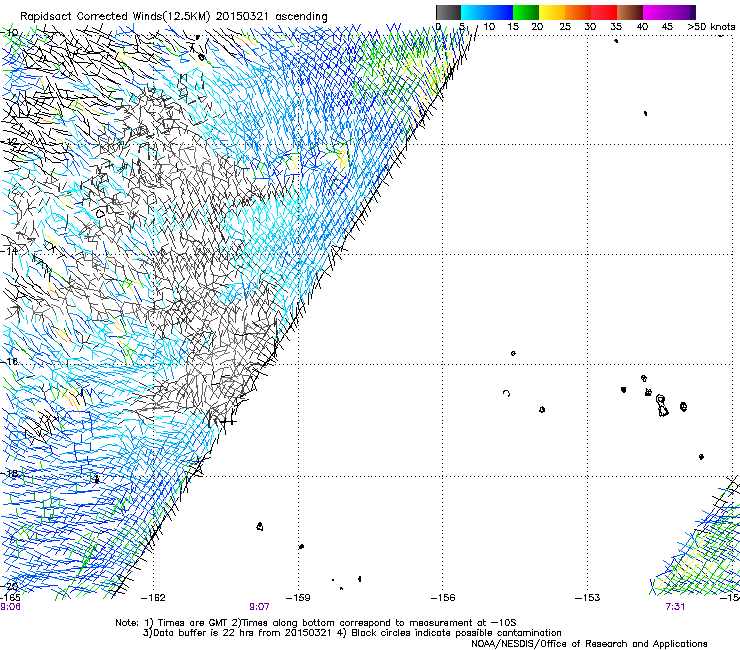Click the '-12' latitude axis label

click(x=10, y=142)
